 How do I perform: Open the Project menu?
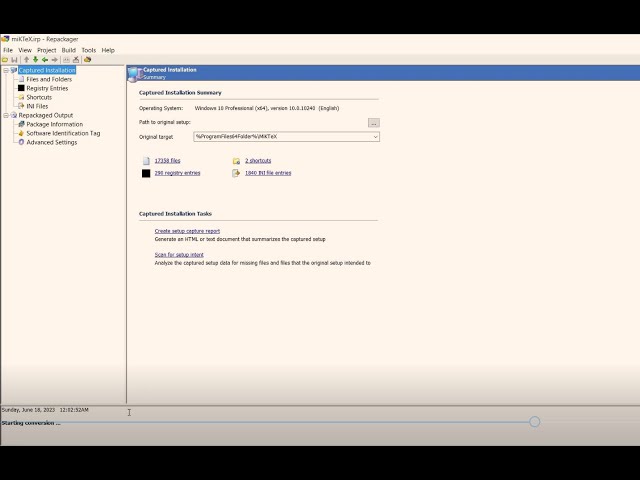(47, 50)
